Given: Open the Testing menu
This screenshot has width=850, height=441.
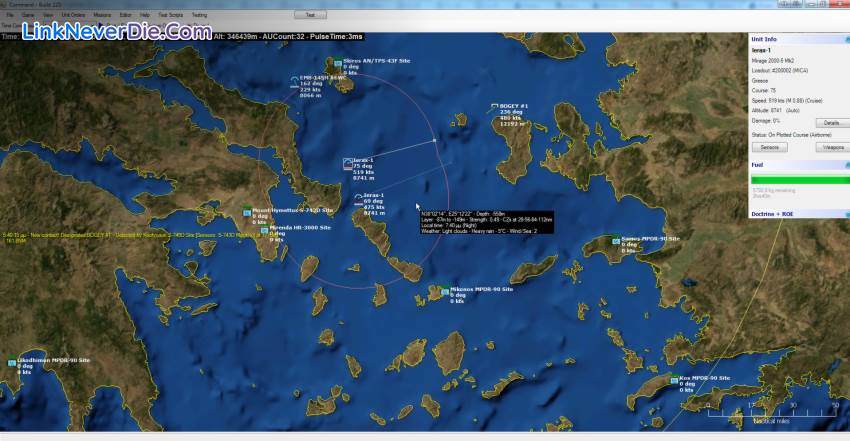Looking at the screenshot, I should point(199,15).
